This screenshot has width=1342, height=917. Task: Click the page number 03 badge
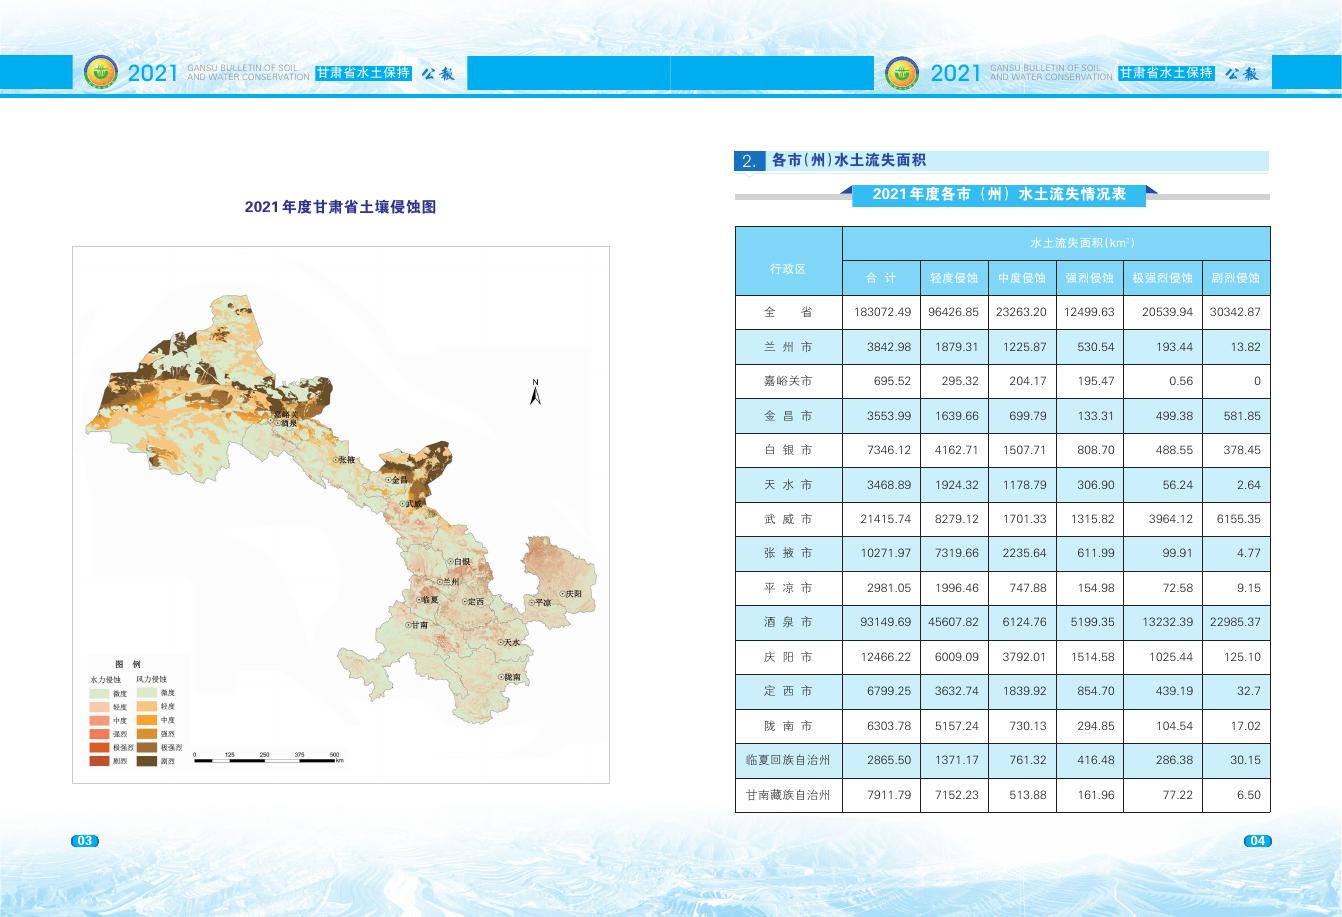click(x=84, y=841)
